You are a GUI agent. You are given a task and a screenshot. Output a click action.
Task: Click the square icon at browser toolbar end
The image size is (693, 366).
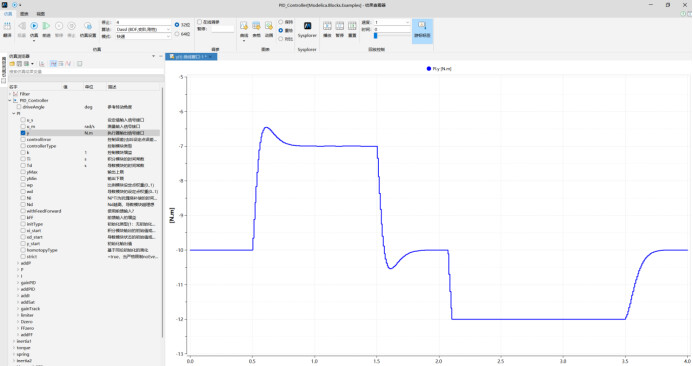tap(80, 64)
